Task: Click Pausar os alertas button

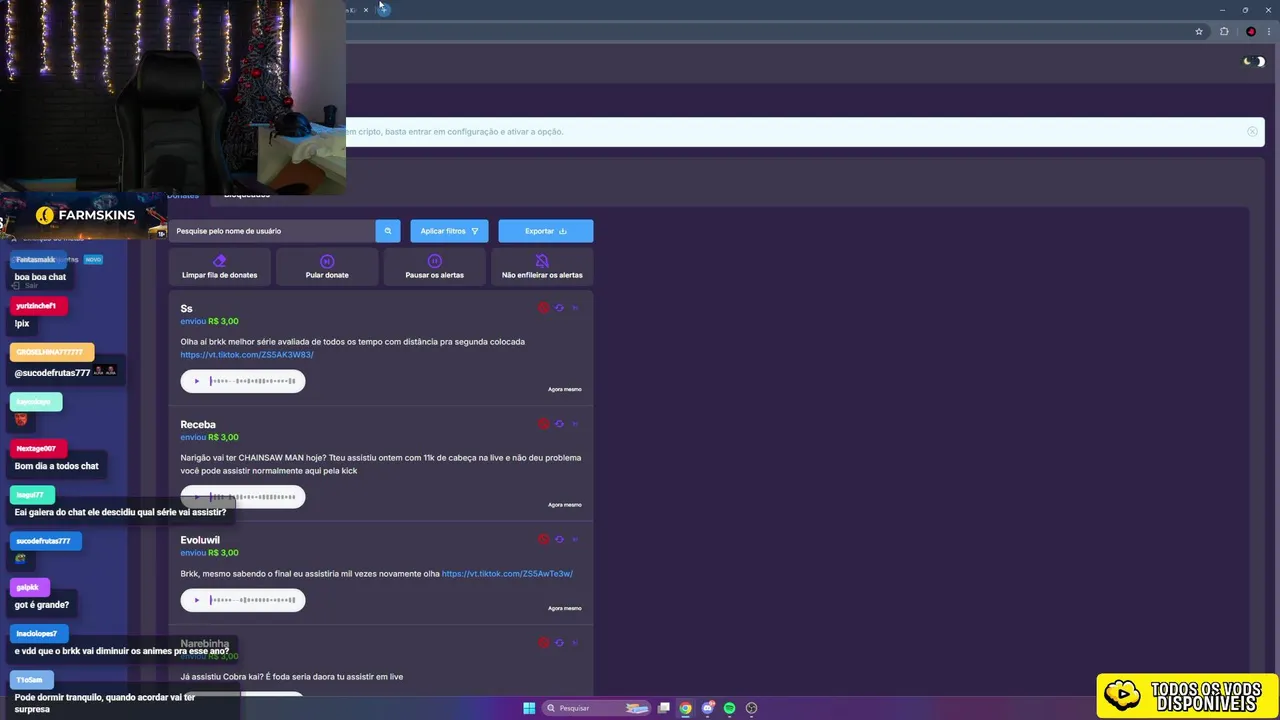Action: pyautogui.click(x=434, y=267)
